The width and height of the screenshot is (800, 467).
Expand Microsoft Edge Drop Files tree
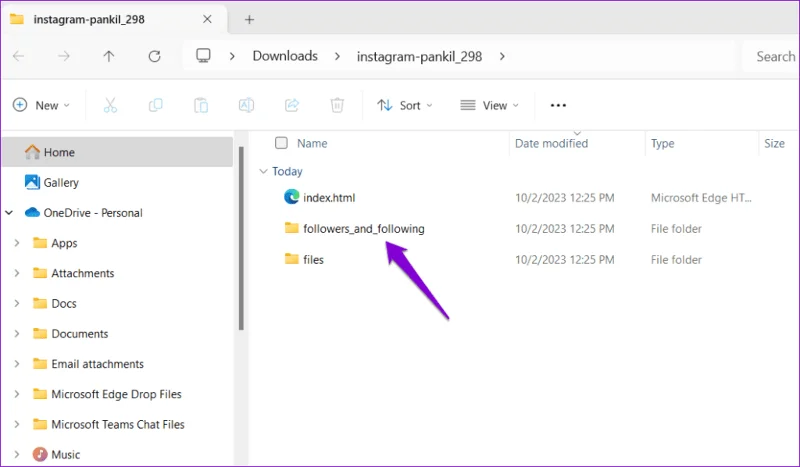tap(17, 394)
